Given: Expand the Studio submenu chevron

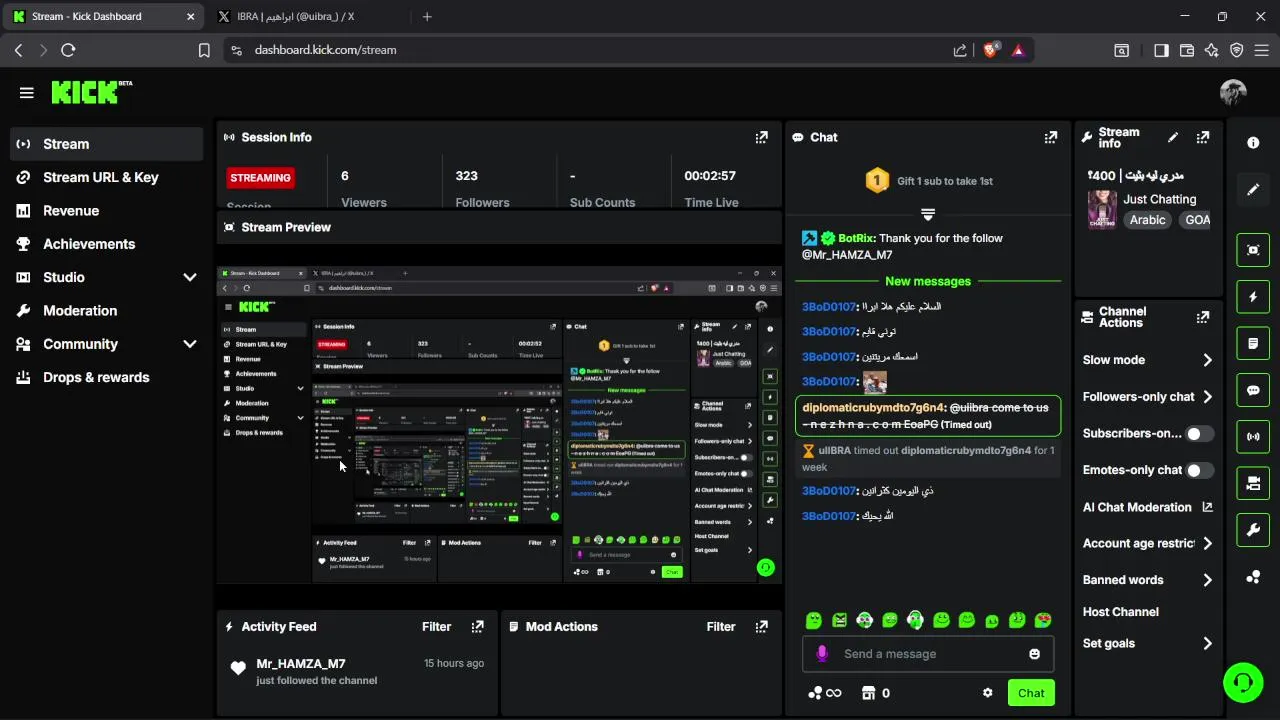Looking at the screenshot, I should 190,277.
